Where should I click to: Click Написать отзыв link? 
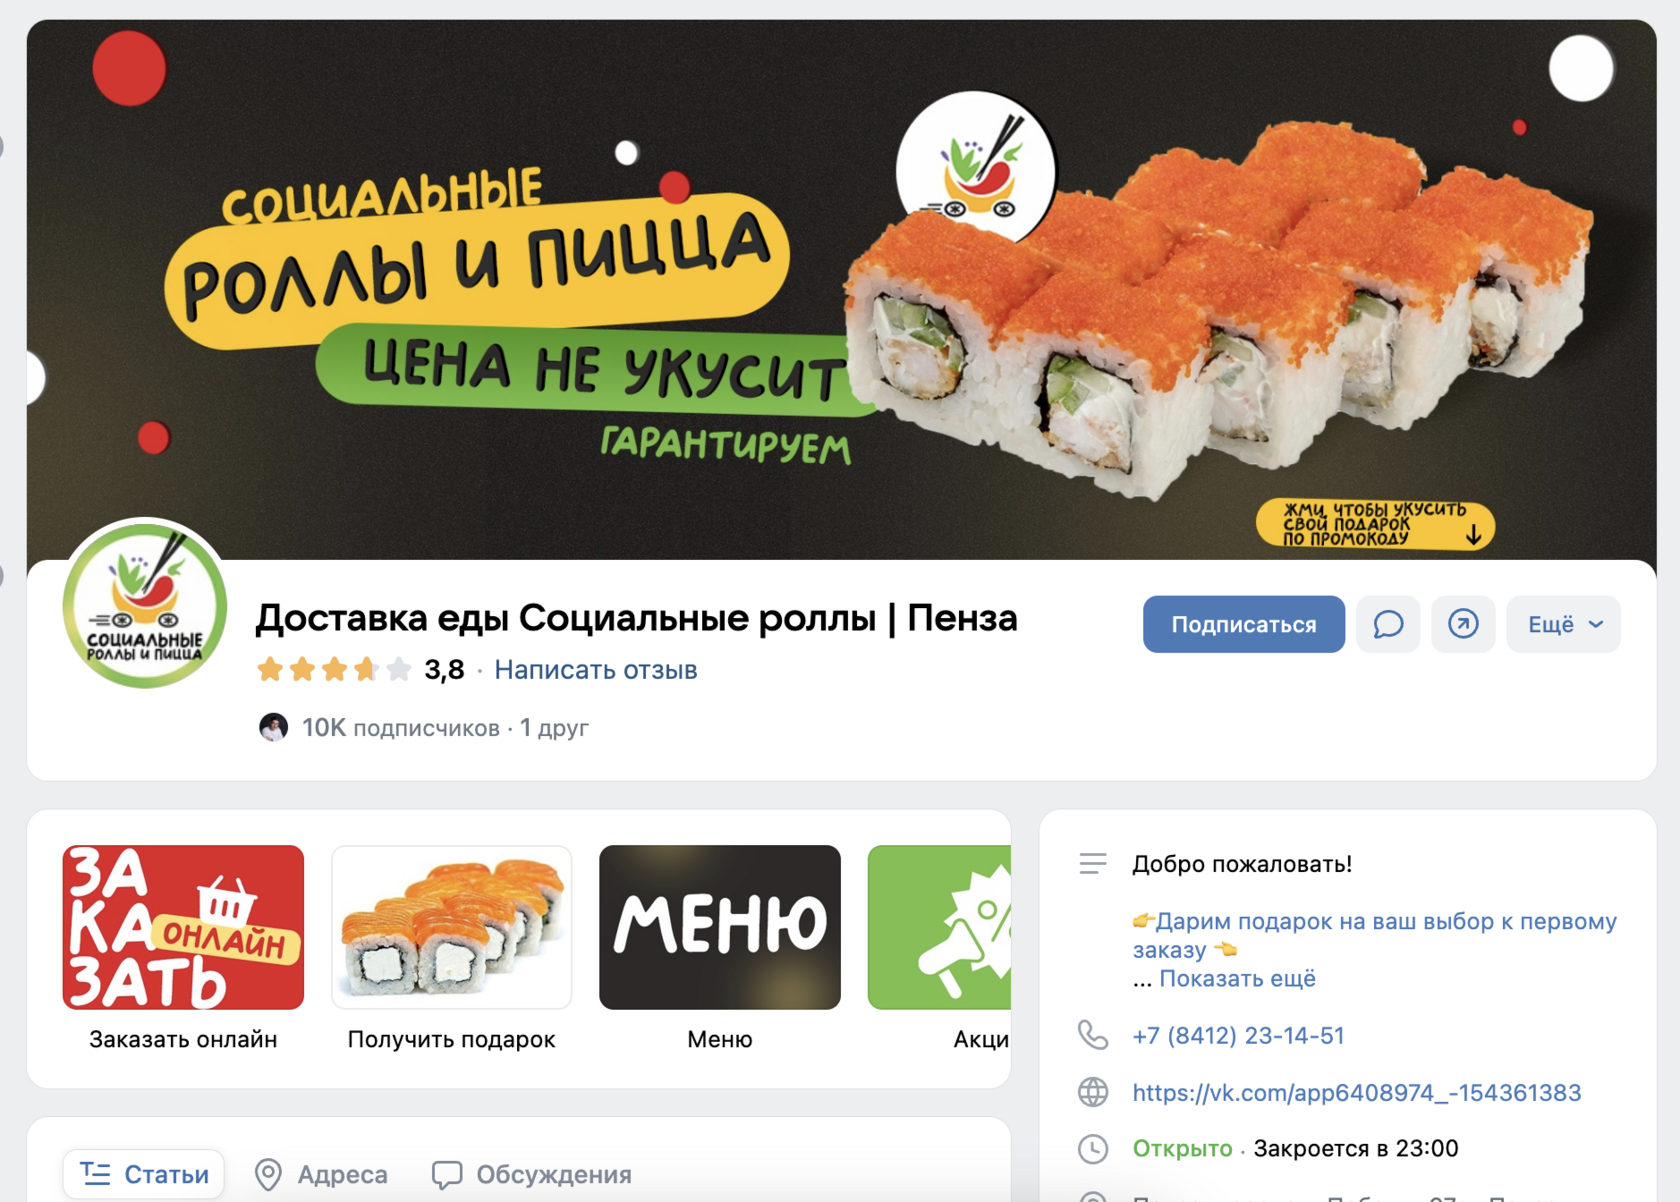(x=596, y=670)
